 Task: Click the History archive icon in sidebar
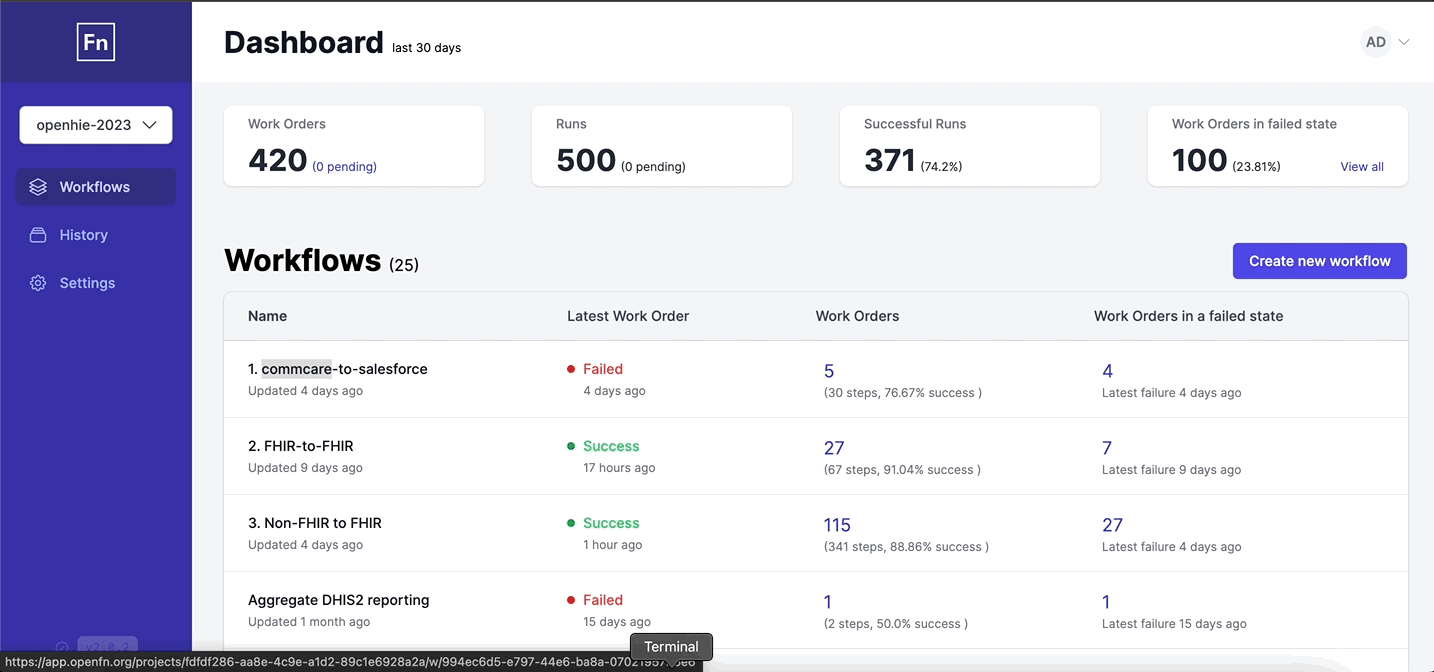(x=38, y=235)
